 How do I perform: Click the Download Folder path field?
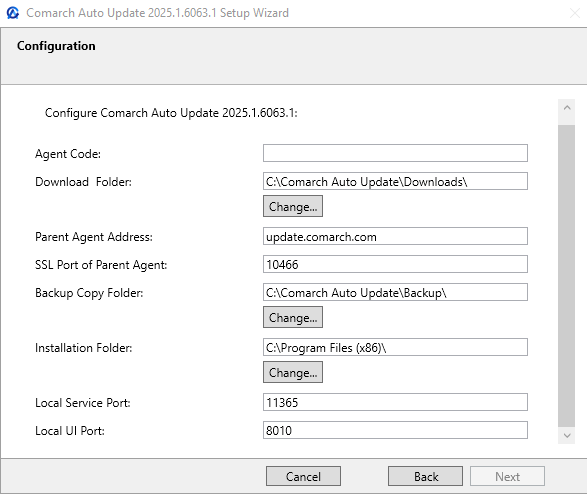coord(395,181)
